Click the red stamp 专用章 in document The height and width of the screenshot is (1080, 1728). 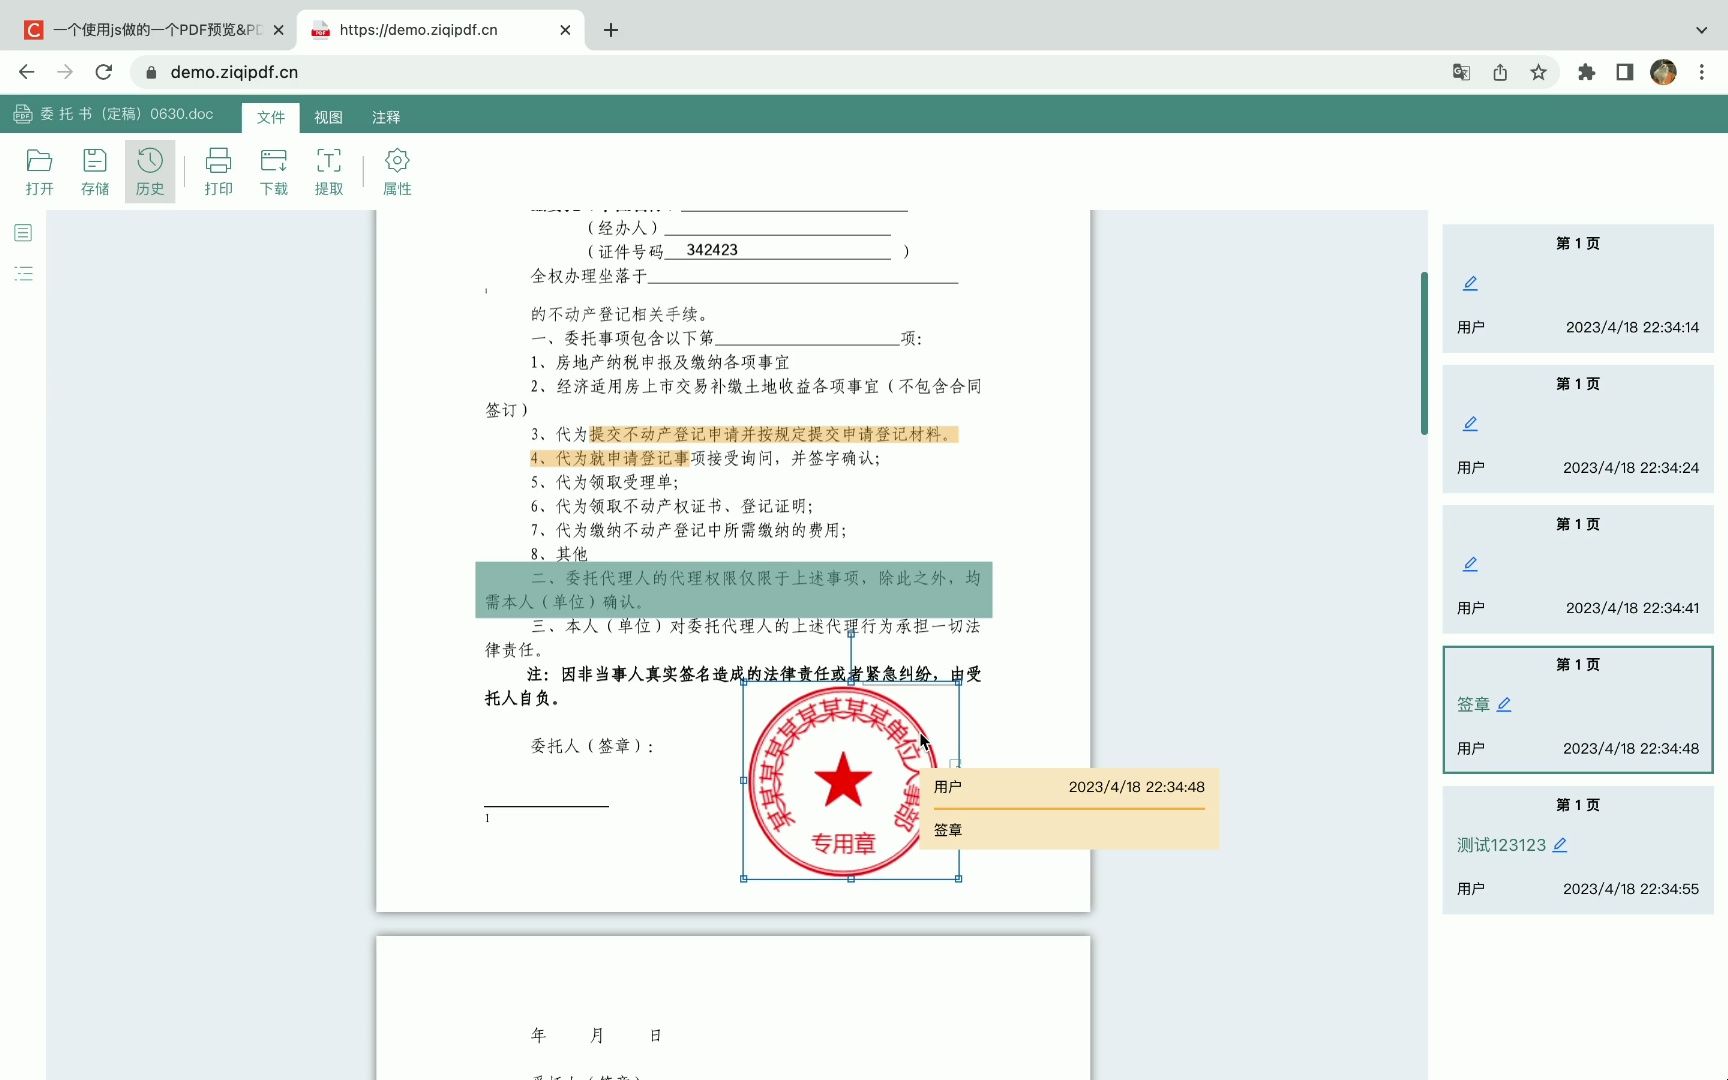coord(843,780)
